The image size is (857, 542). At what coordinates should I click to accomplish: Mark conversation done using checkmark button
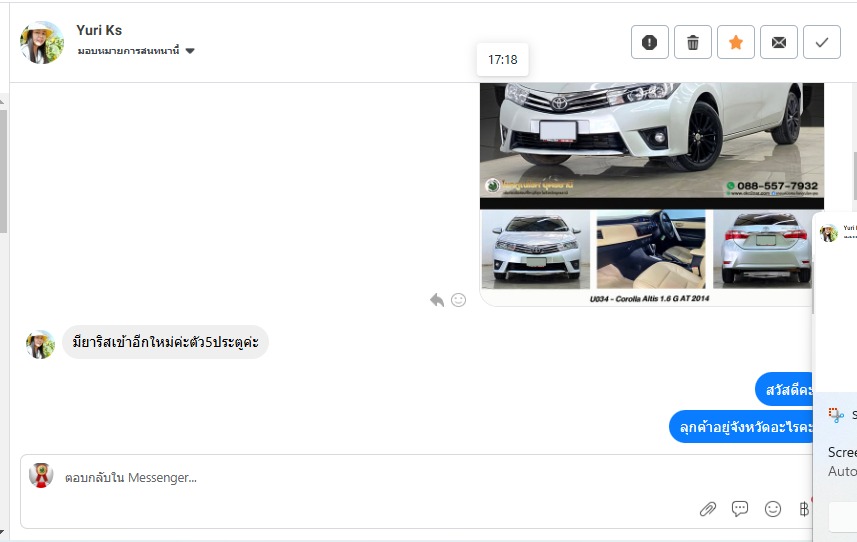(821, 42)
